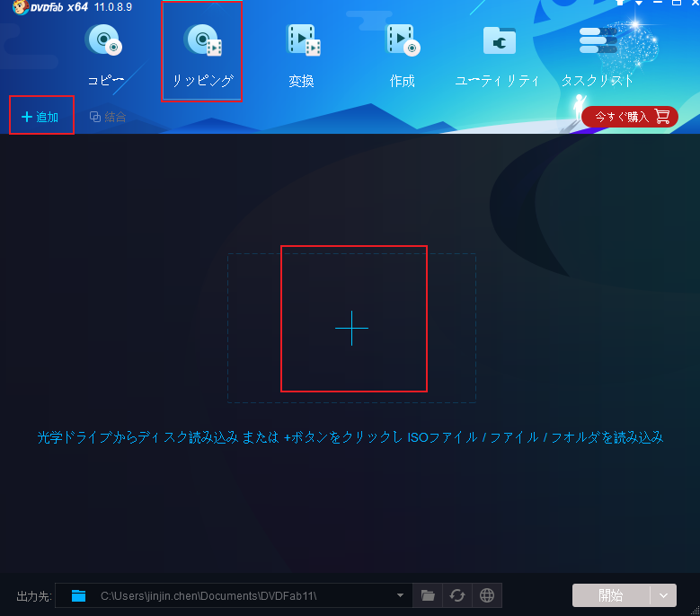Expand the dropdown arrow beside 開始
Viewport: 700px width, 616px height.
pos(663,595)
